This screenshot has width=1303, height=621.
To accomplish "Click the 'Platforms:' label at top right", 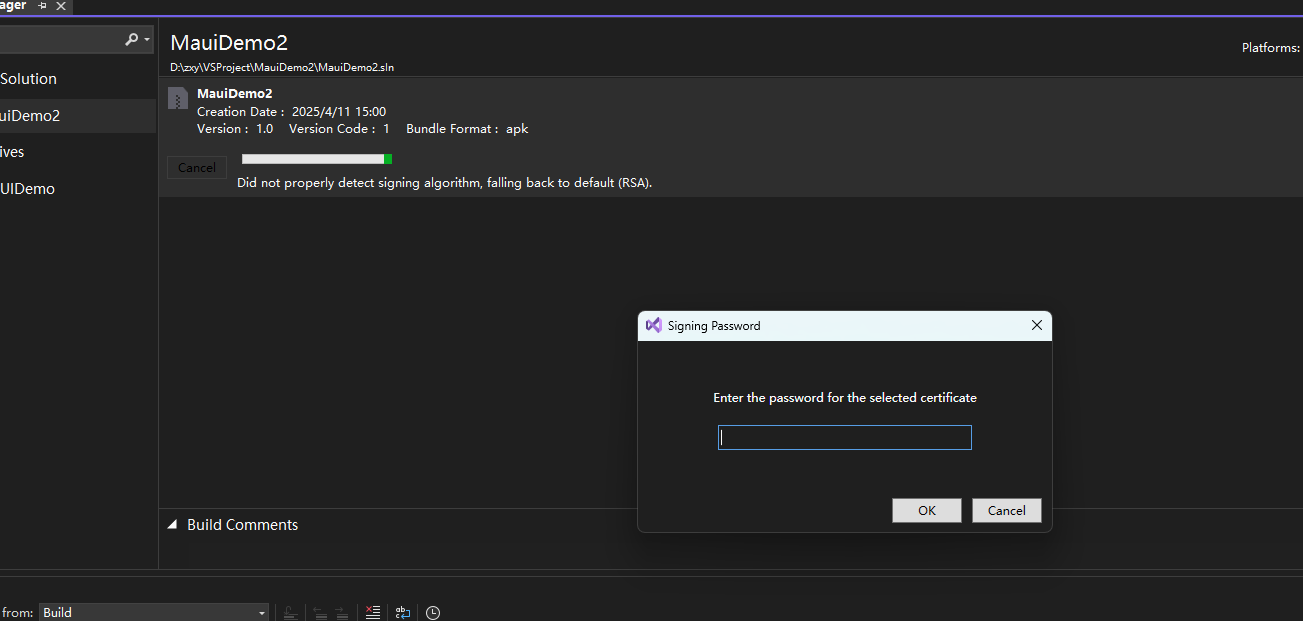I will (x=1271, y=47).
